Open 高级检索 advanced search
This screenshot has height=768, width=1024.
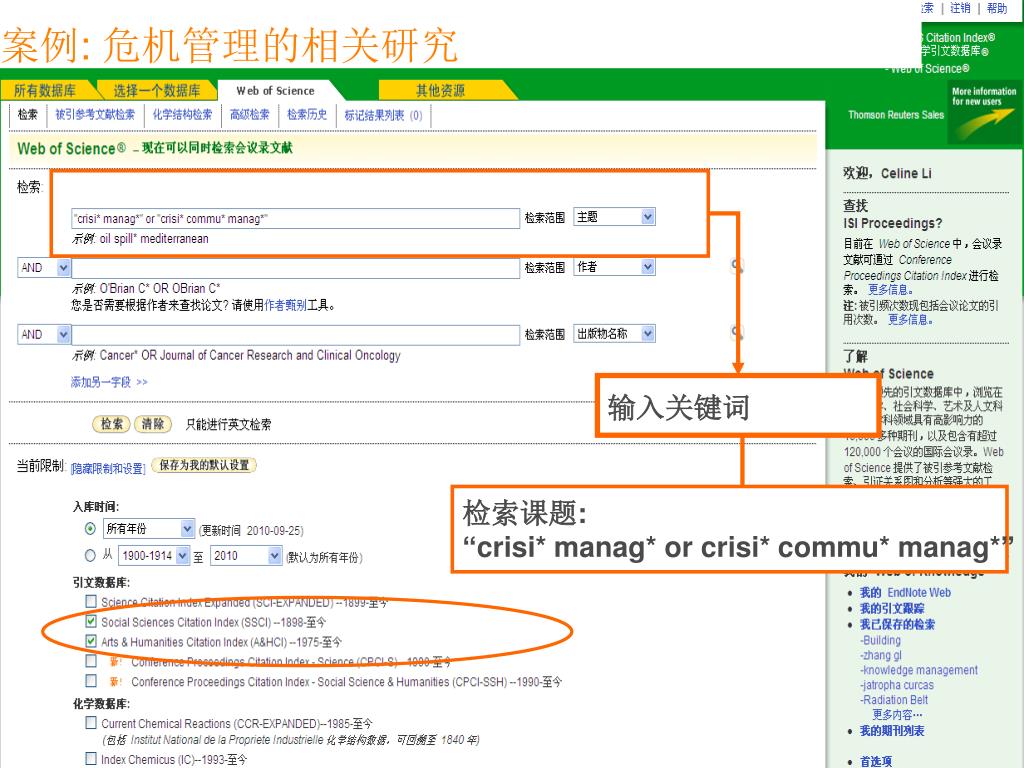pyautogui.click(x=249, y=115)
